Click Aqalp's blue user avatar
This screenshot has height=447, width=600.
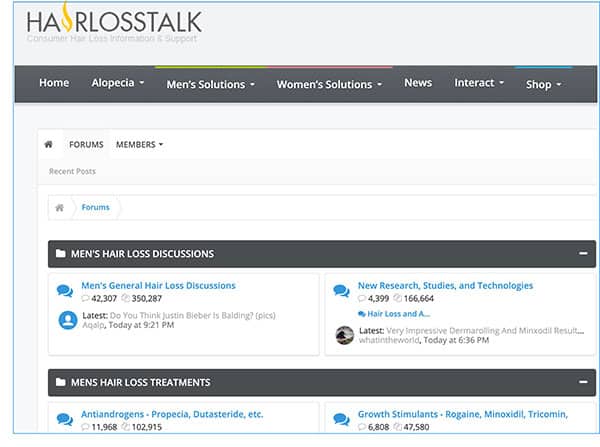68,321
